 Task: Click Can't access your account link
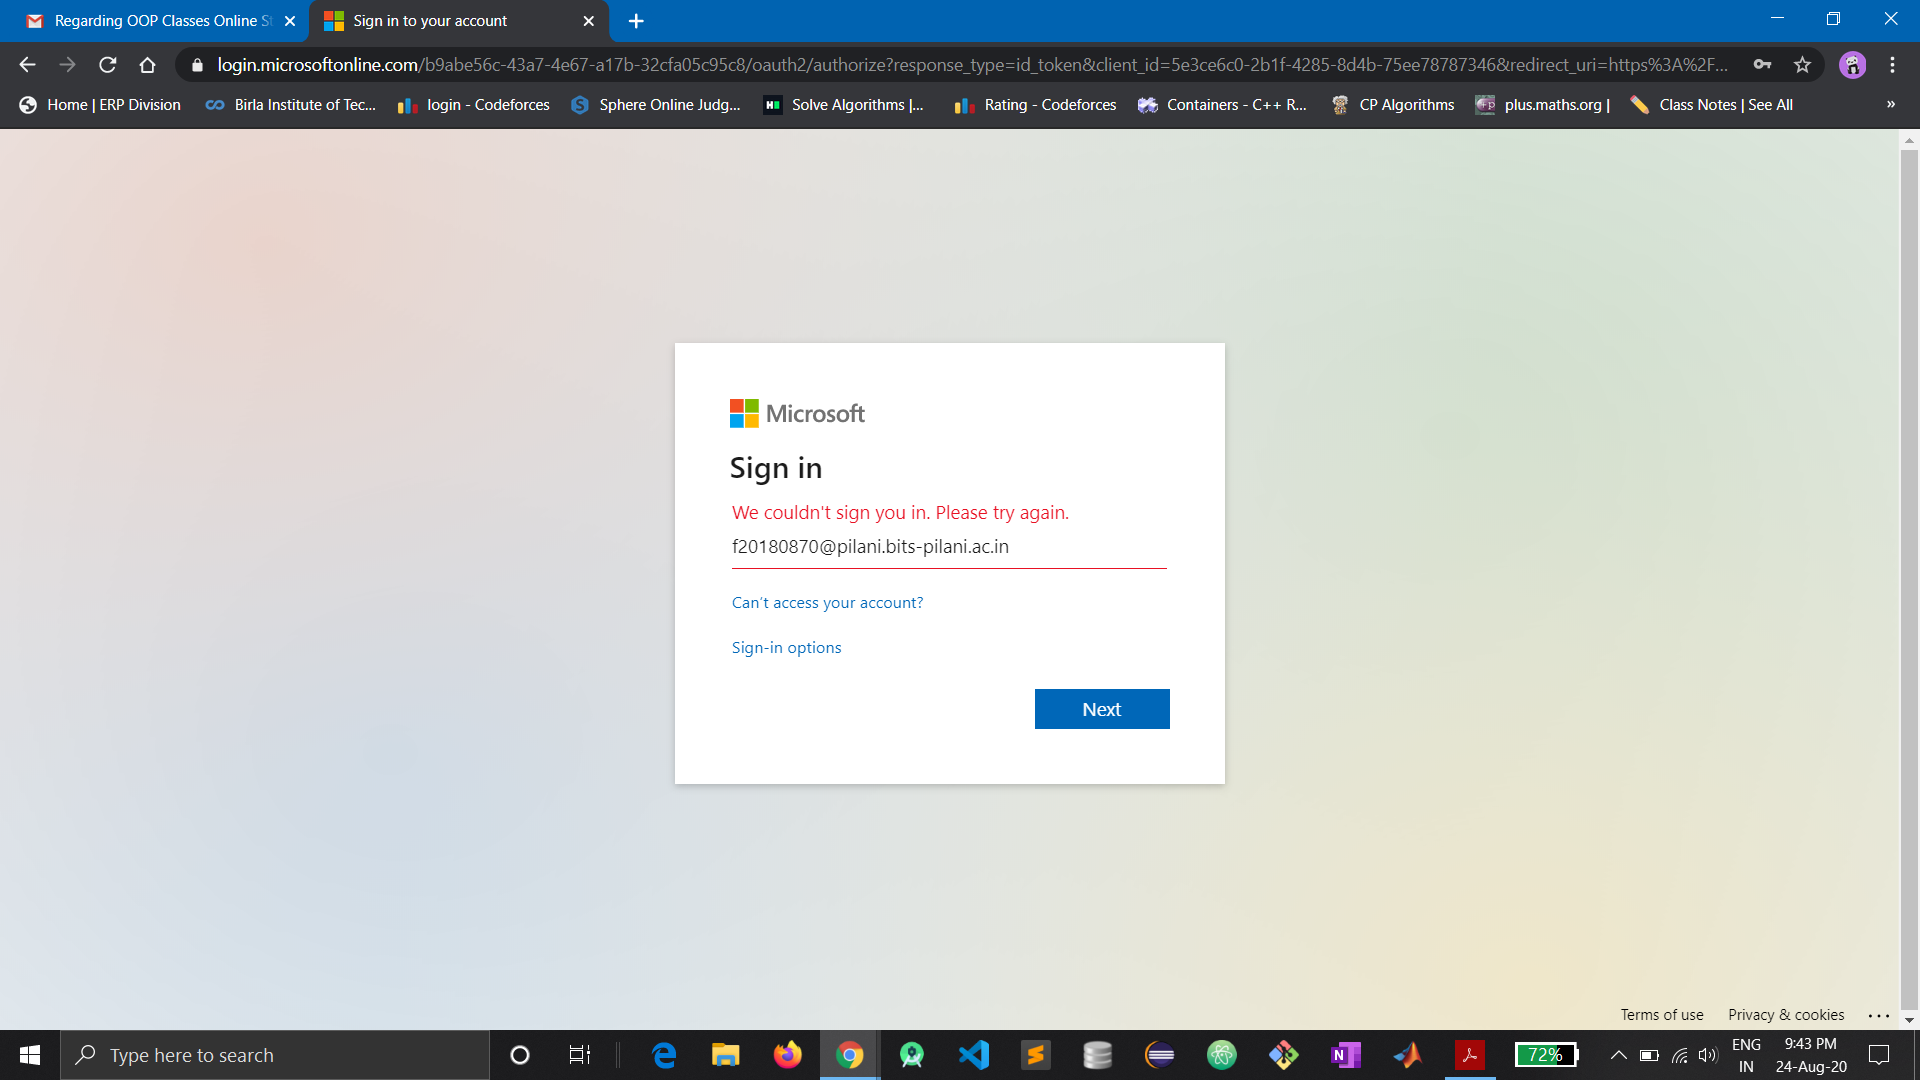pos(827,603)
